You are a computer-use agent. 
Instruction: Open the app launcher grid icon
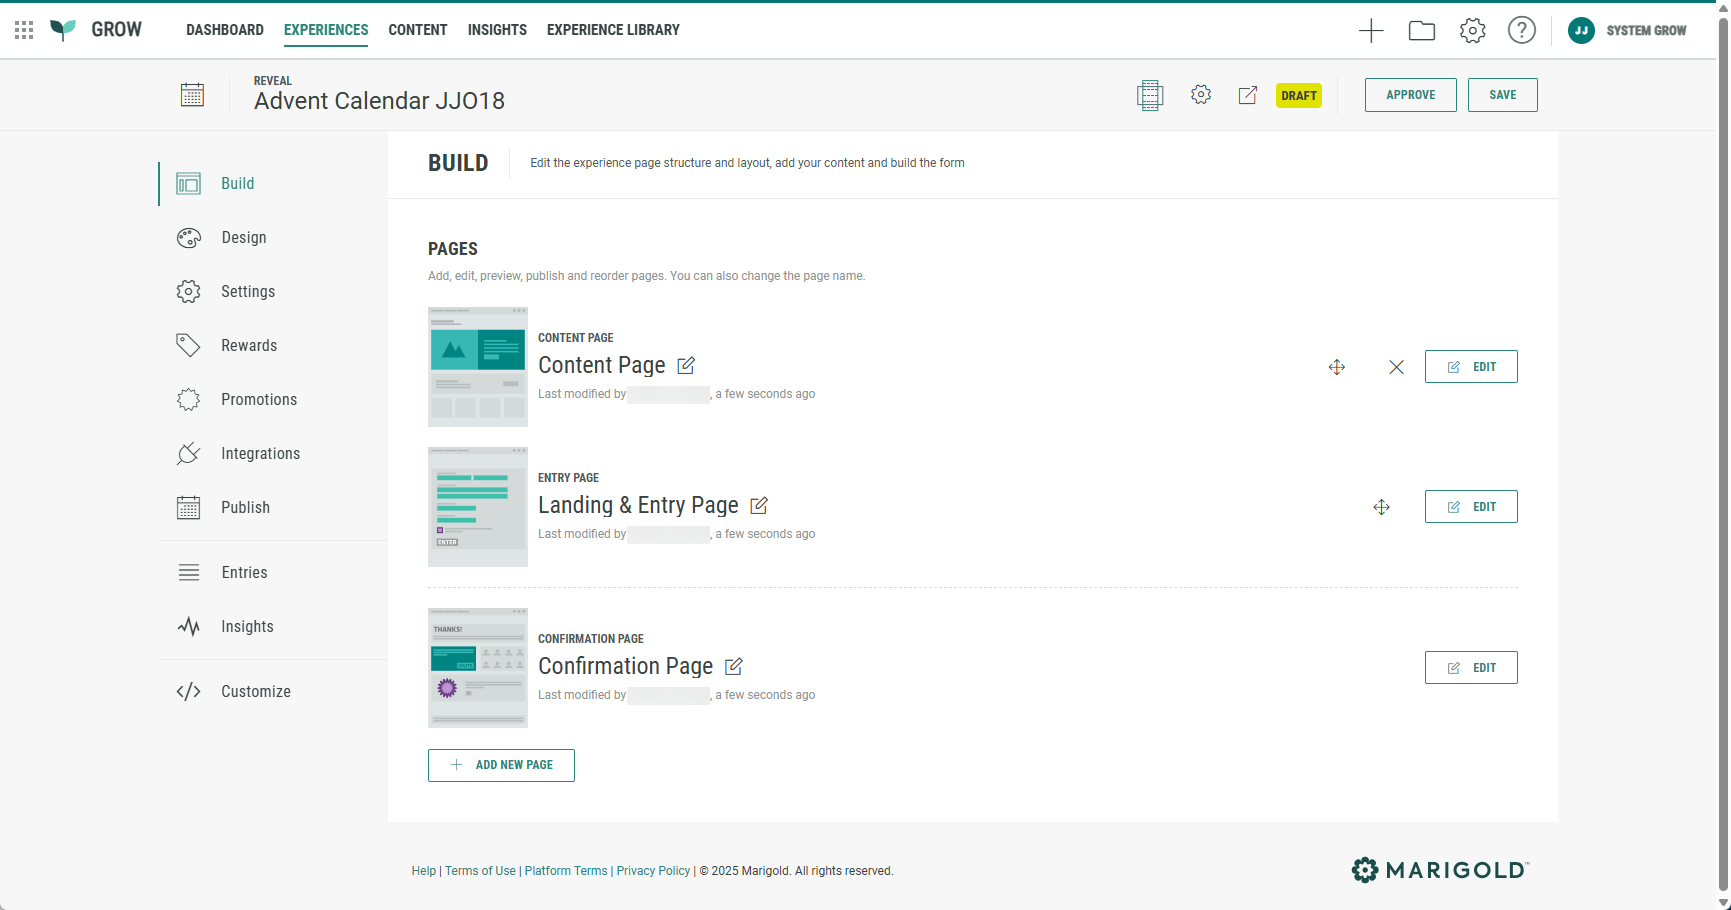point(24,30)
